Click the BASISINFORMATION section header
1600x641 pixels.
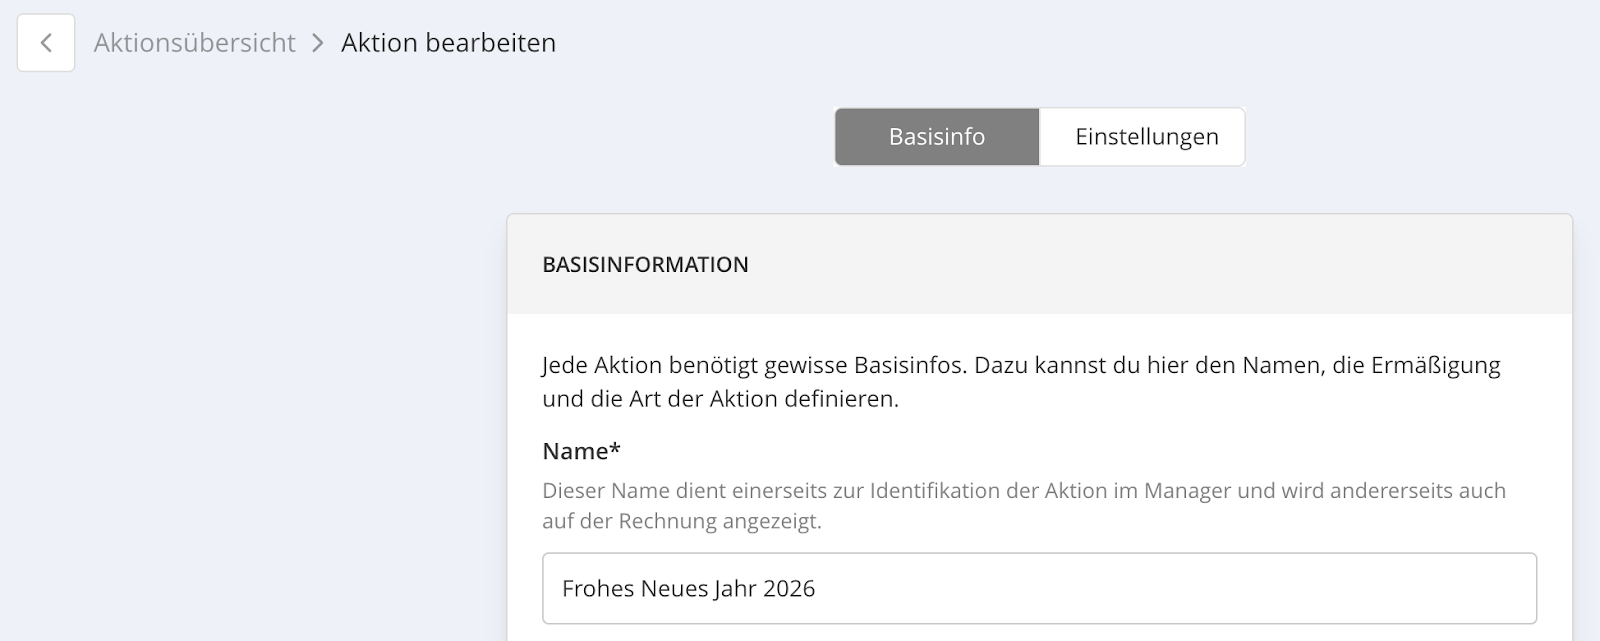tap(645, 265)
